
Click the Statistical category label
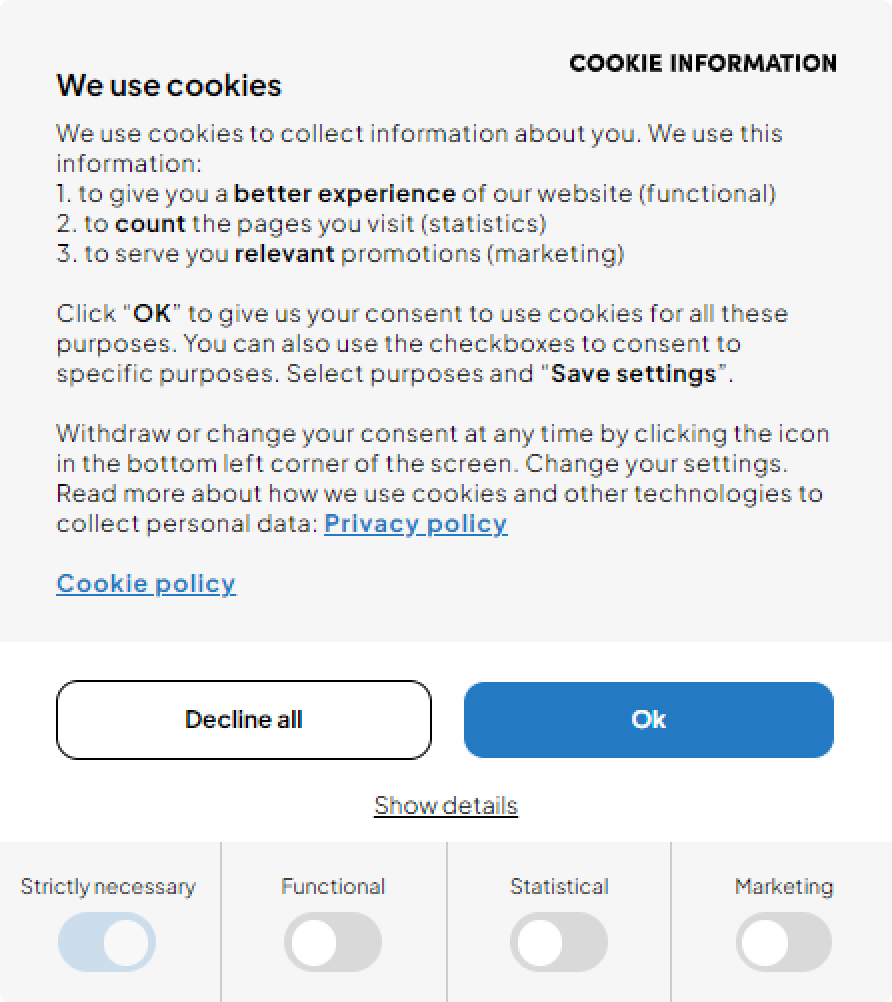559,887
